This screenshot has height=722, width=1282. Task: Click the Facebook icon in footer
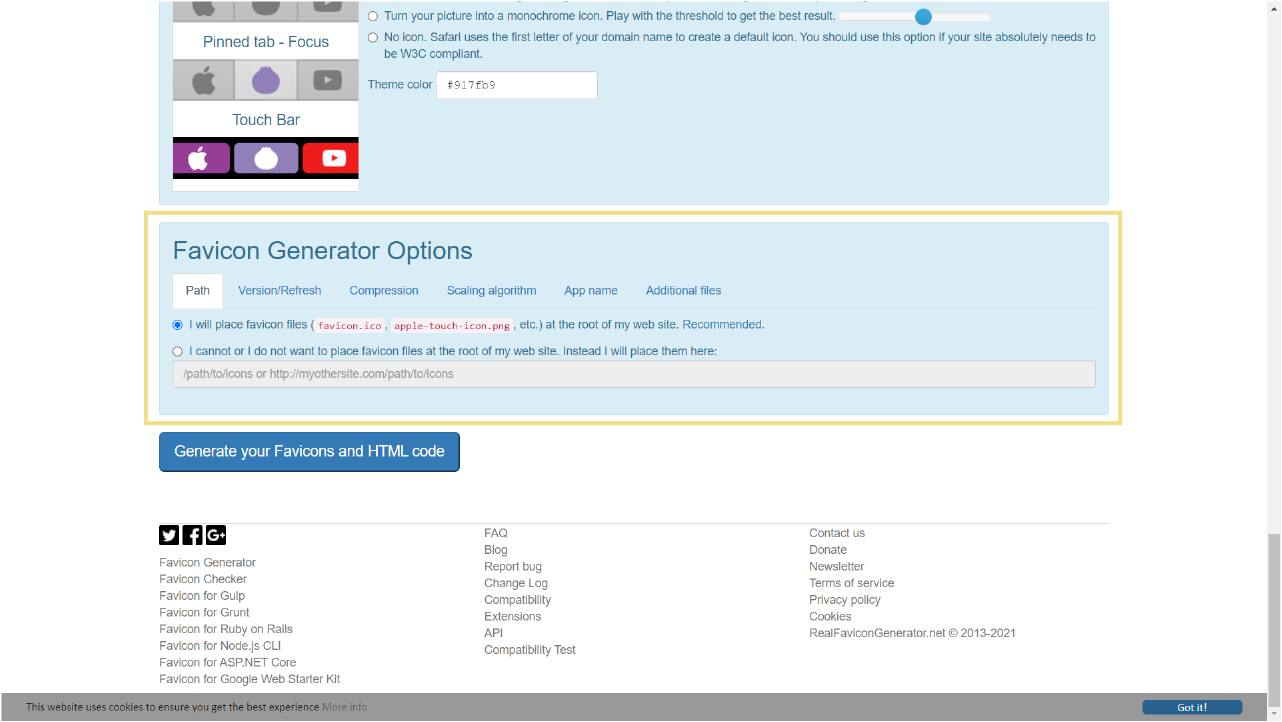coord(193,535)
